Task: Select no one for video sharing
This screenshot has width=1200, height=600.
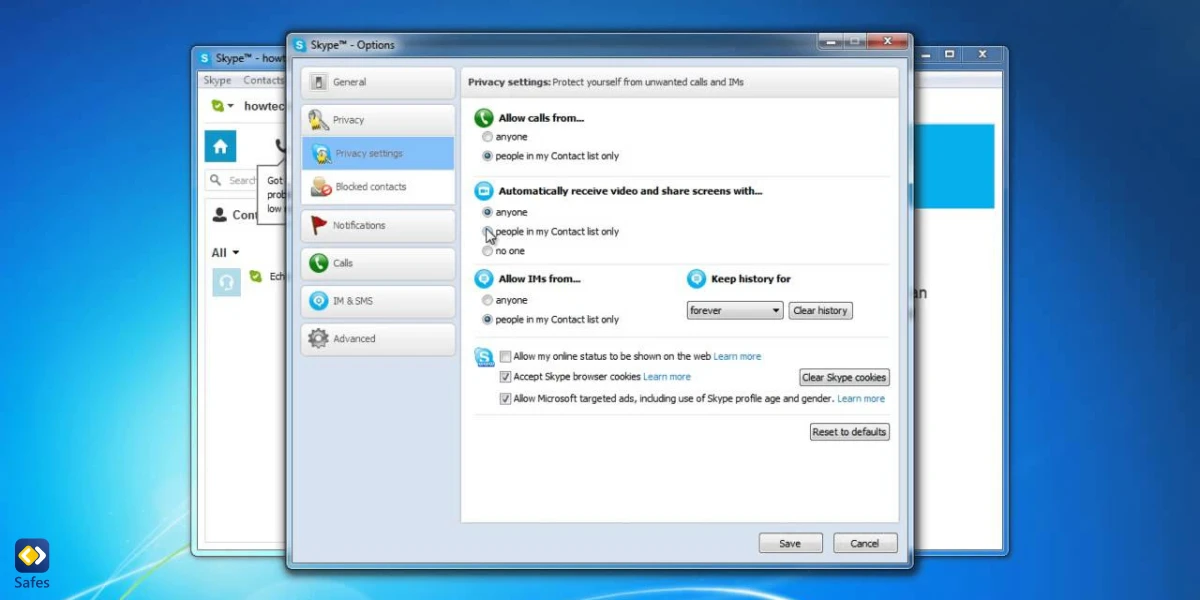Action: (x=487, y=251)
